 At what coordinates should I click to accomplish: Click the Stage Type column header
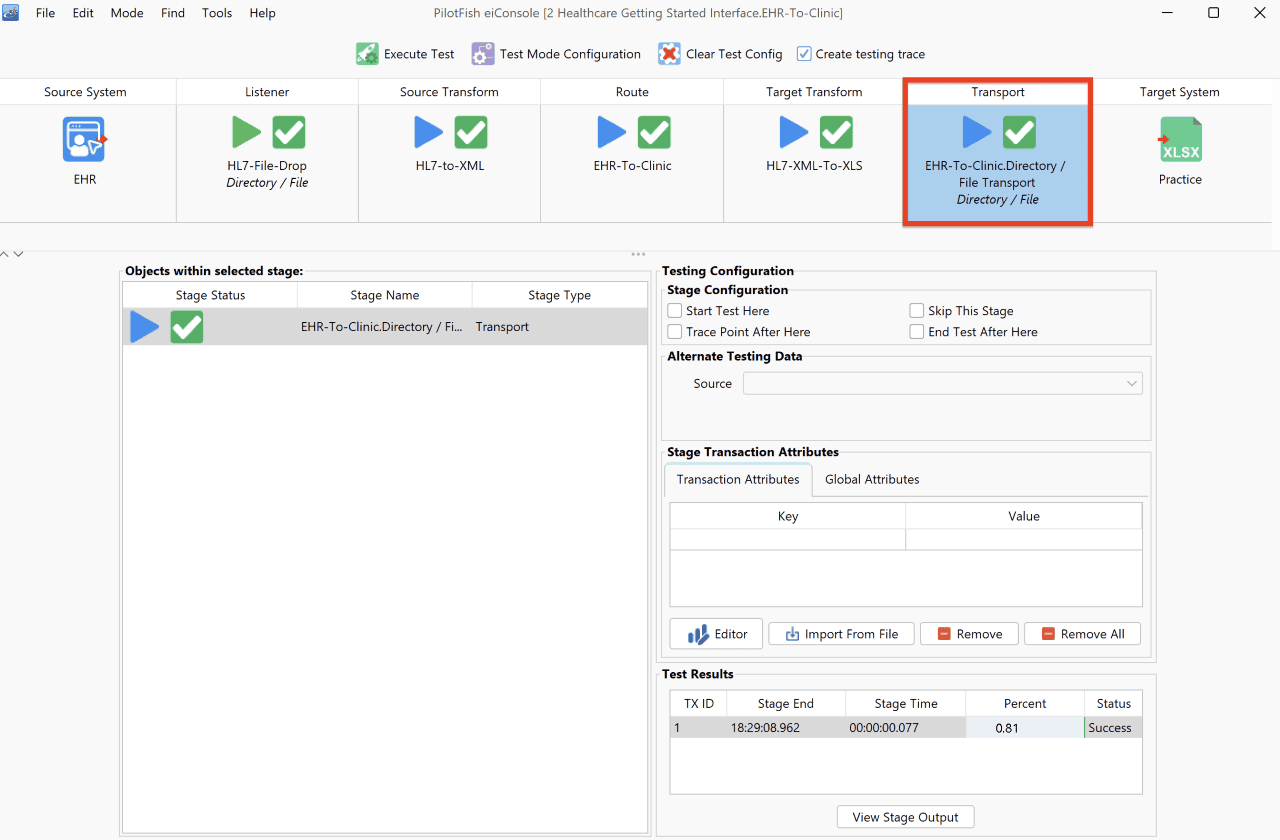tap(560, 295)
